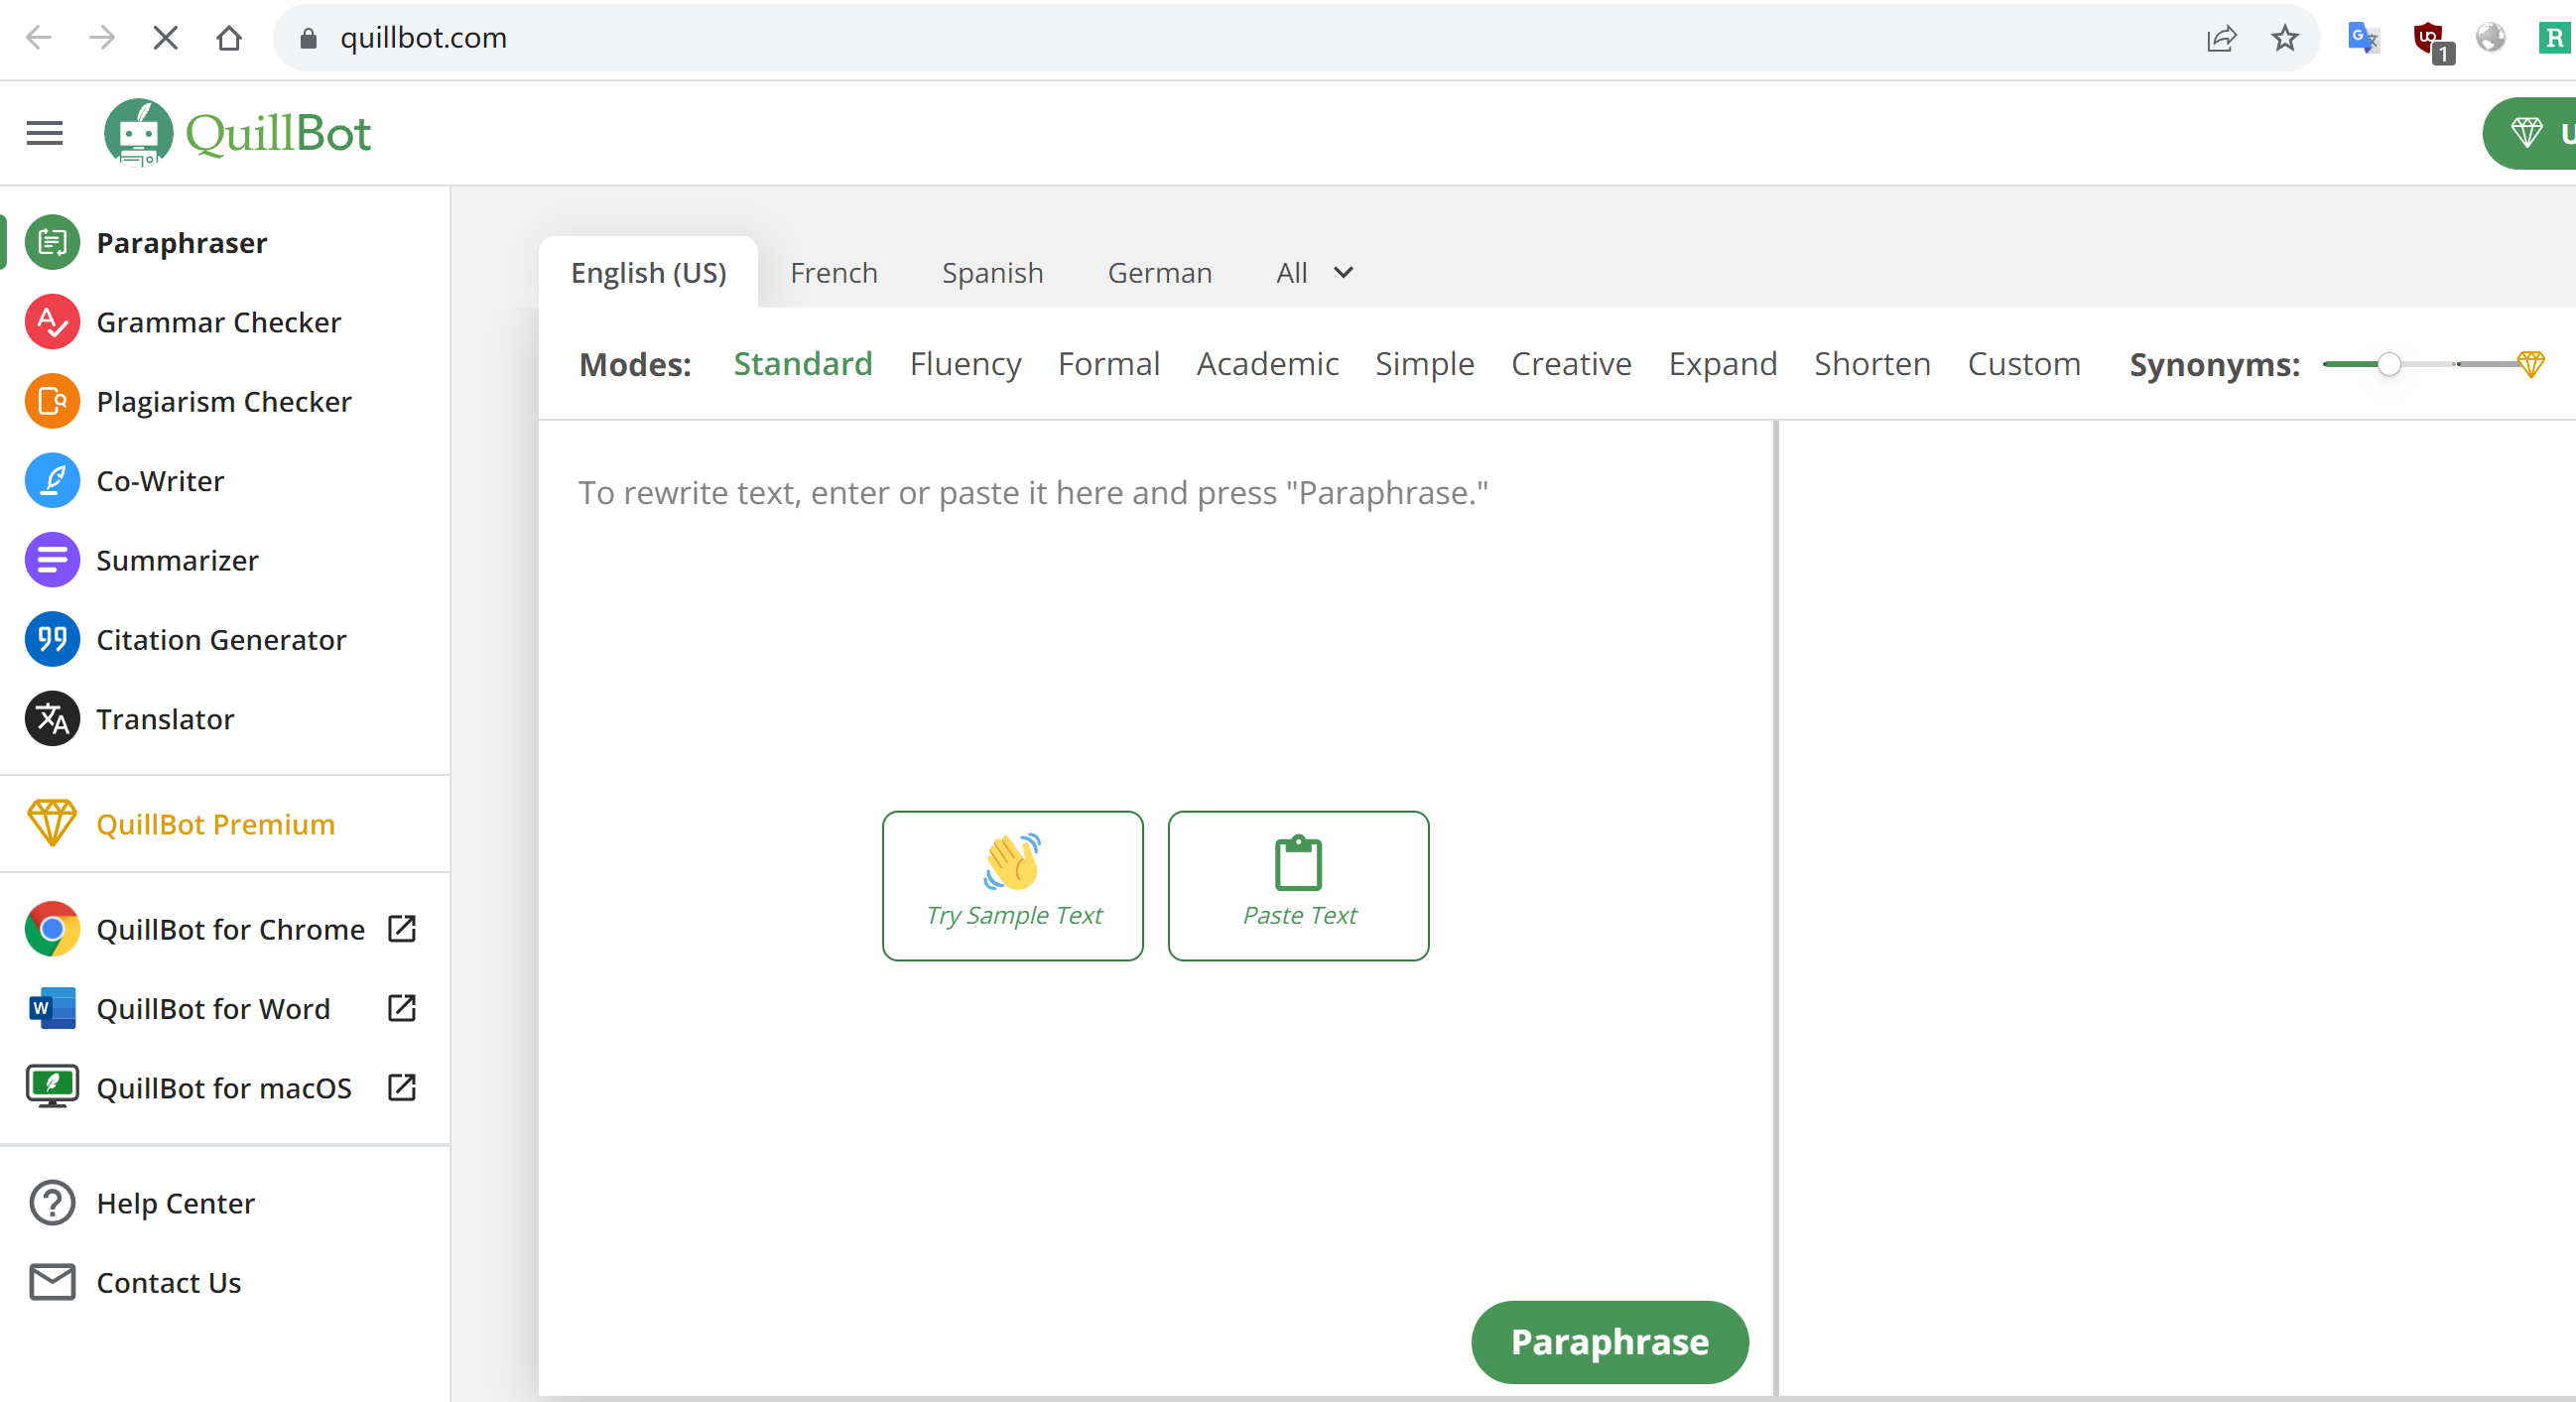Open the Grammar Checker icon

(x=52, y=322)
